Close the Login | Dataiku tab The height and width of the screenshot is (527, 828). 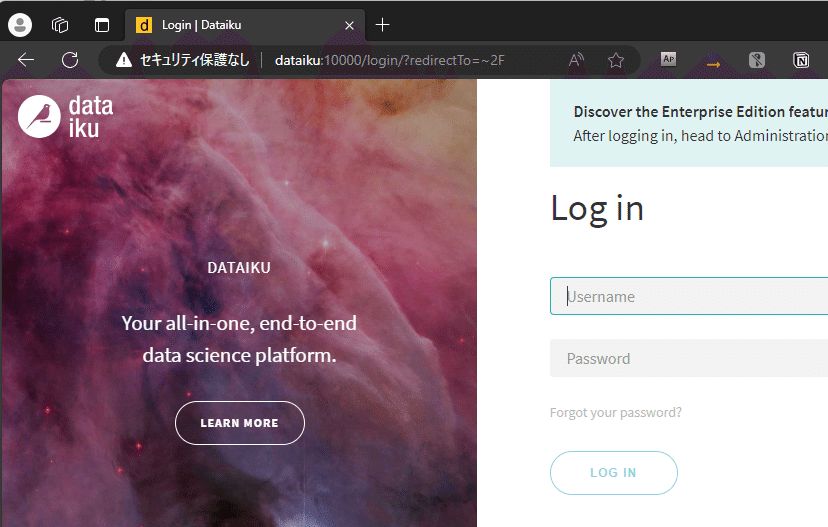click(349, 25)
